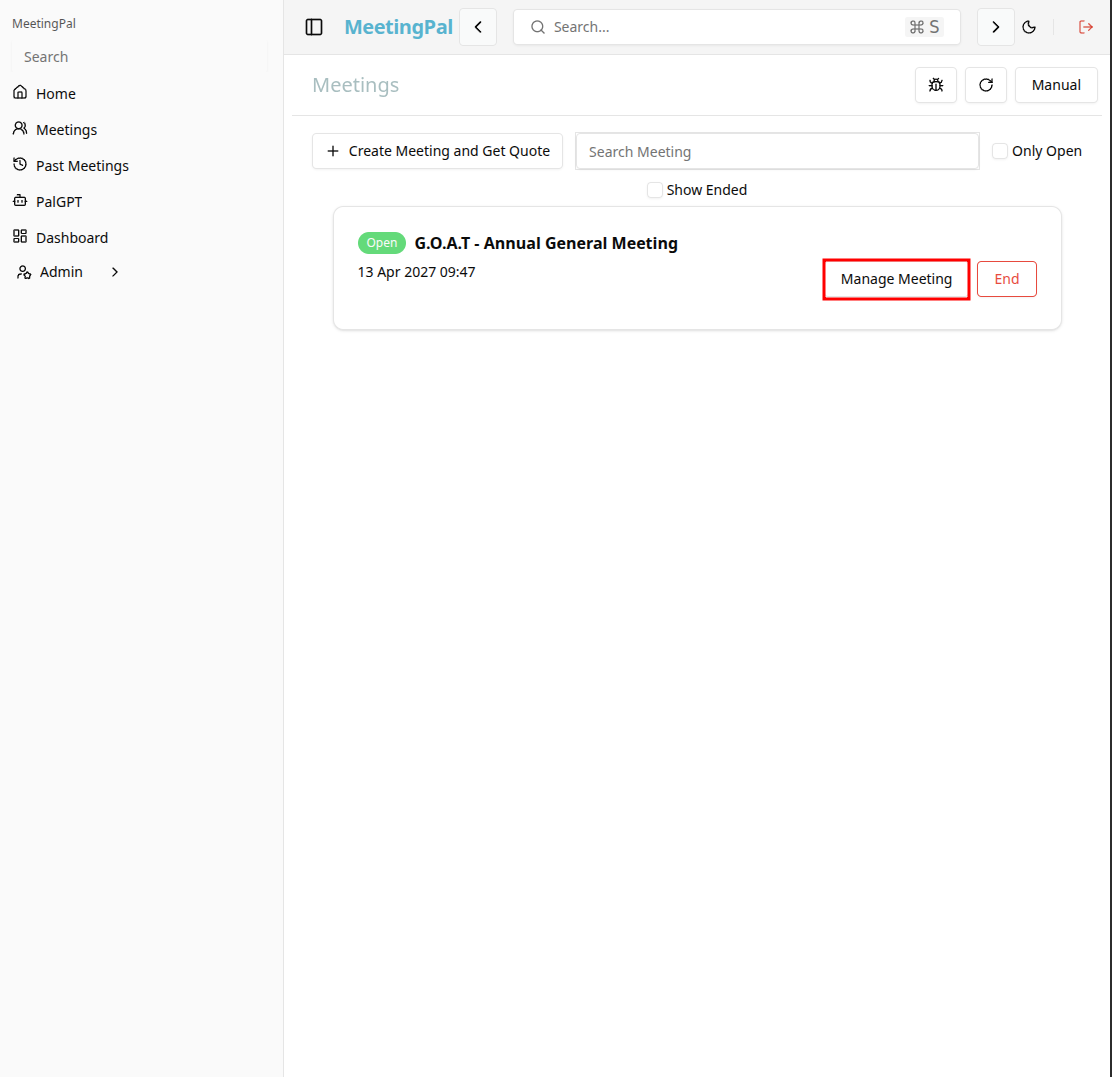This screenshot has width=1112, height=1077.
Task: Open the Admin section label
Action: pyautogui.click(x=61, y=272)
